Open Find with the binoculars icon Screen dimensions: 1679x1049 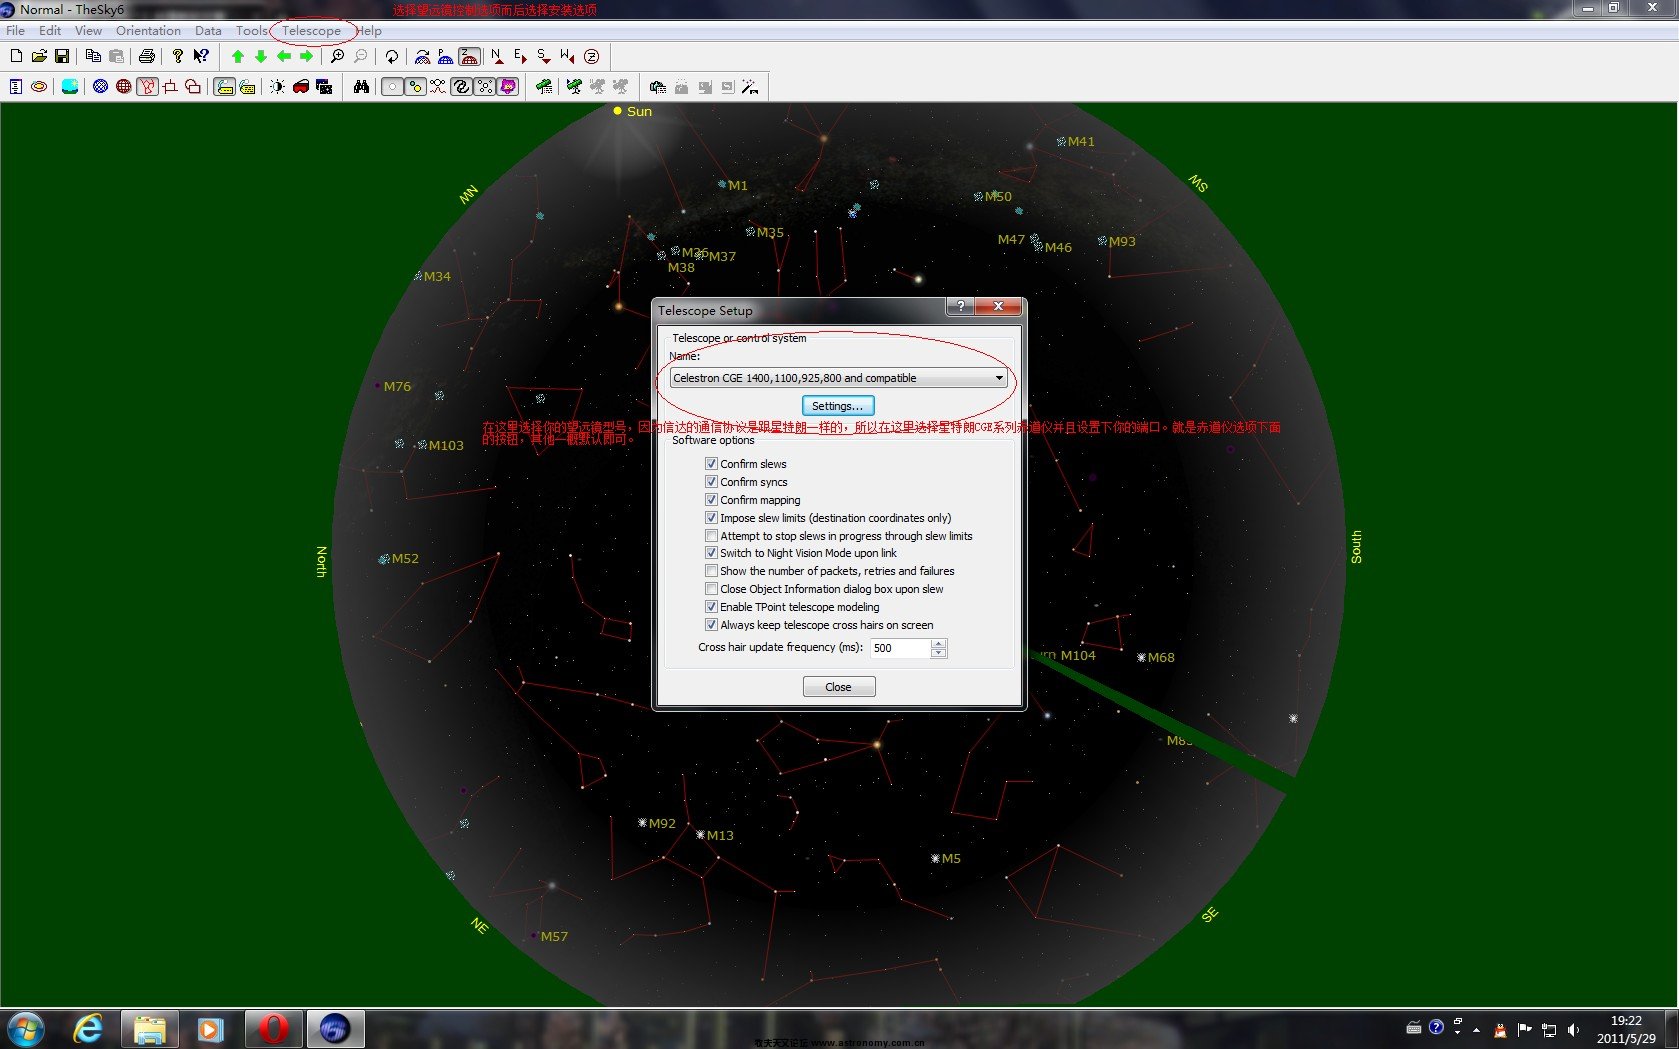[361, 86]
